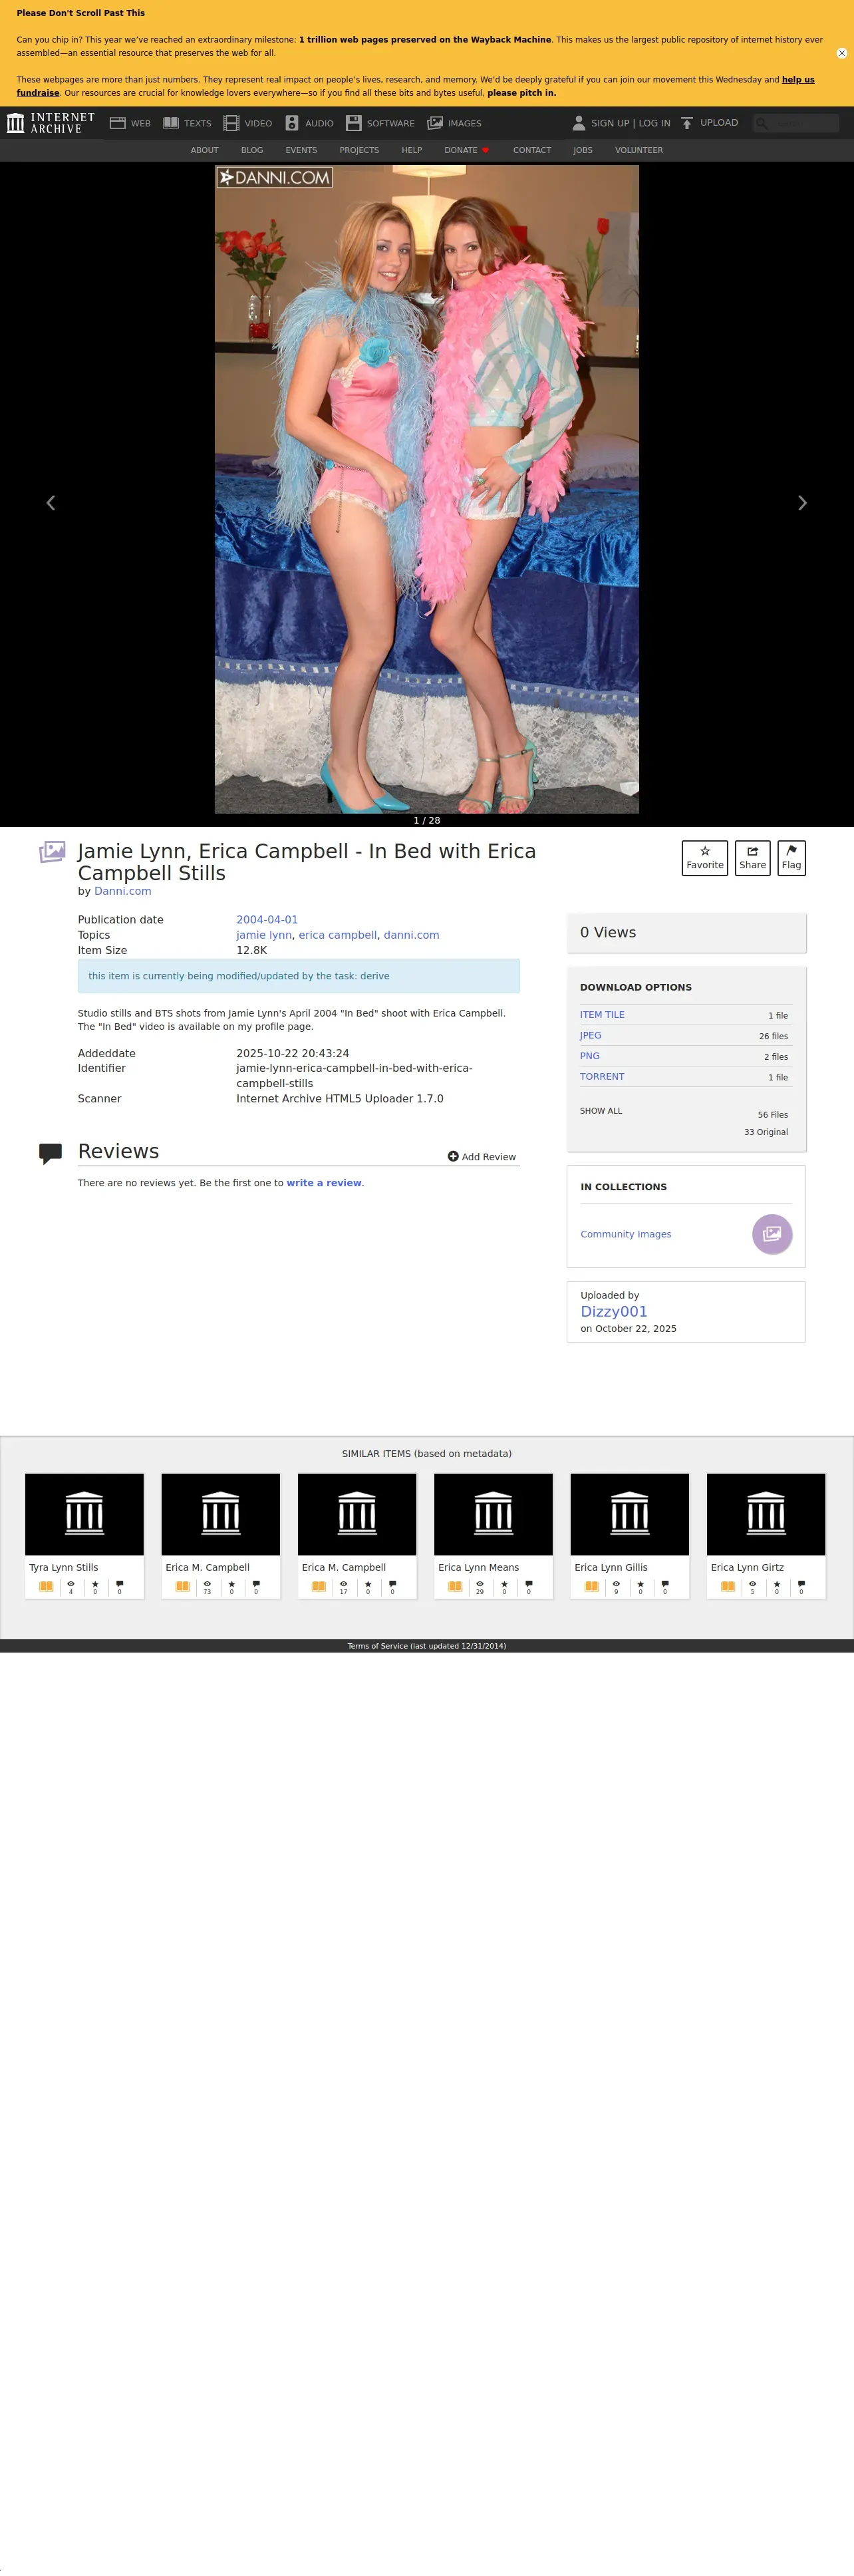Go to the previous image arrow

51,503
